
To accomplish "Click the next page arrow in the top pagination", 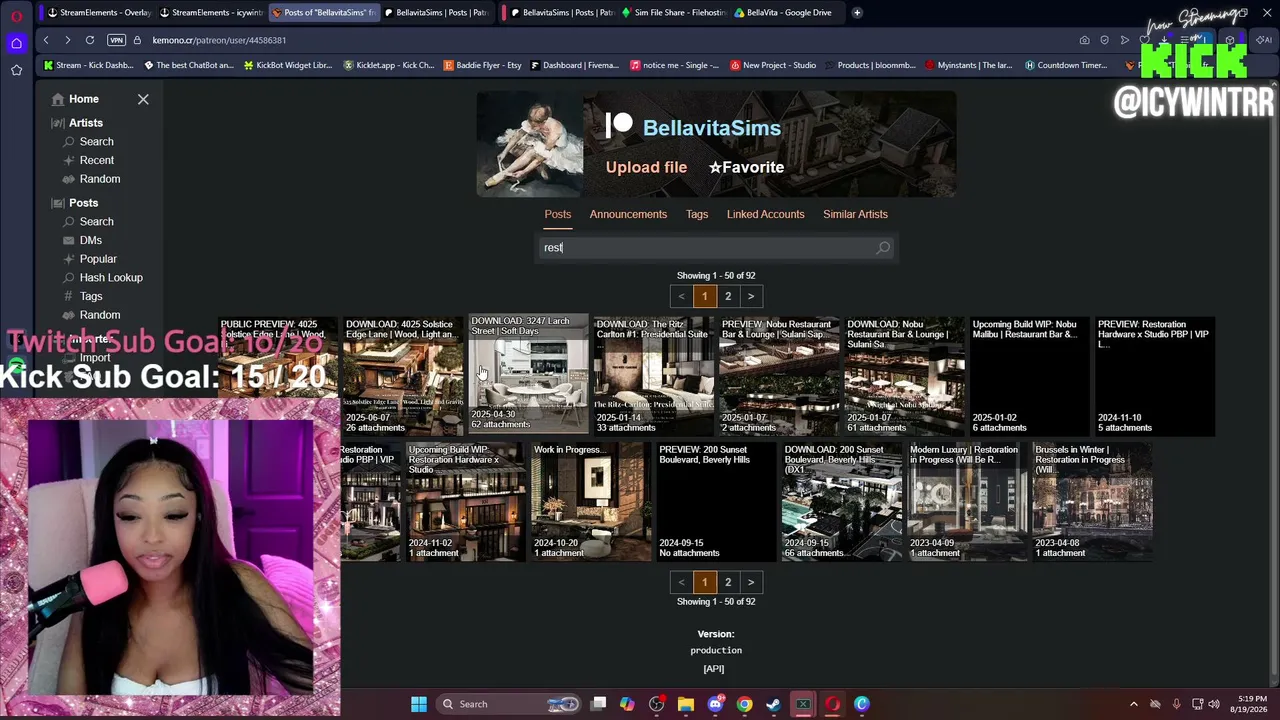I will tap(751, 296).
